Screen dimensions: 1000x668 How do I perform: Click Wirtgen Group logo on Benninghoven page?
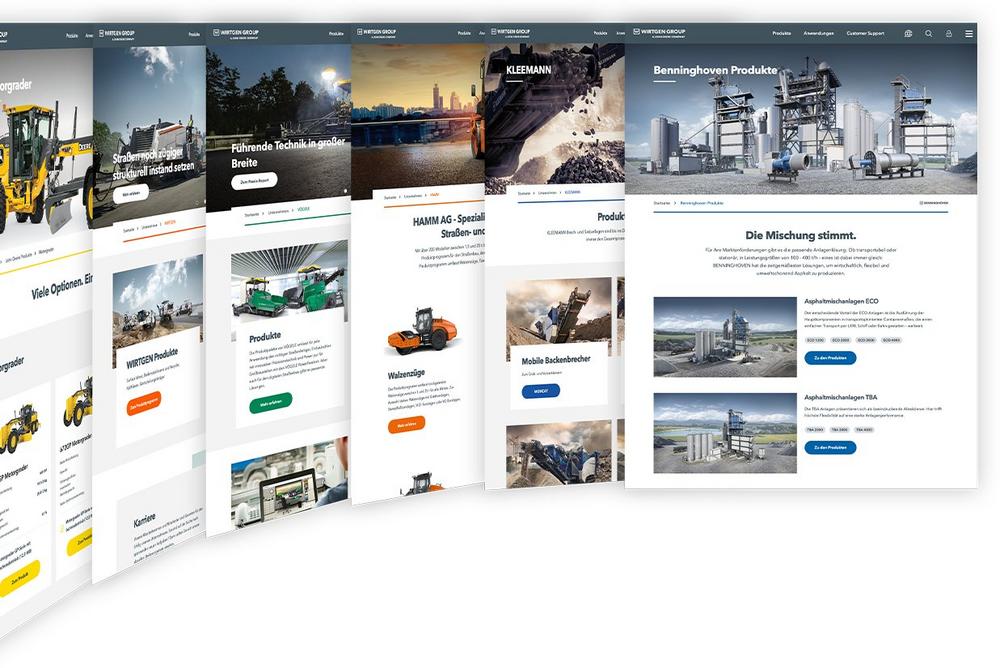(x=660, y=33)
